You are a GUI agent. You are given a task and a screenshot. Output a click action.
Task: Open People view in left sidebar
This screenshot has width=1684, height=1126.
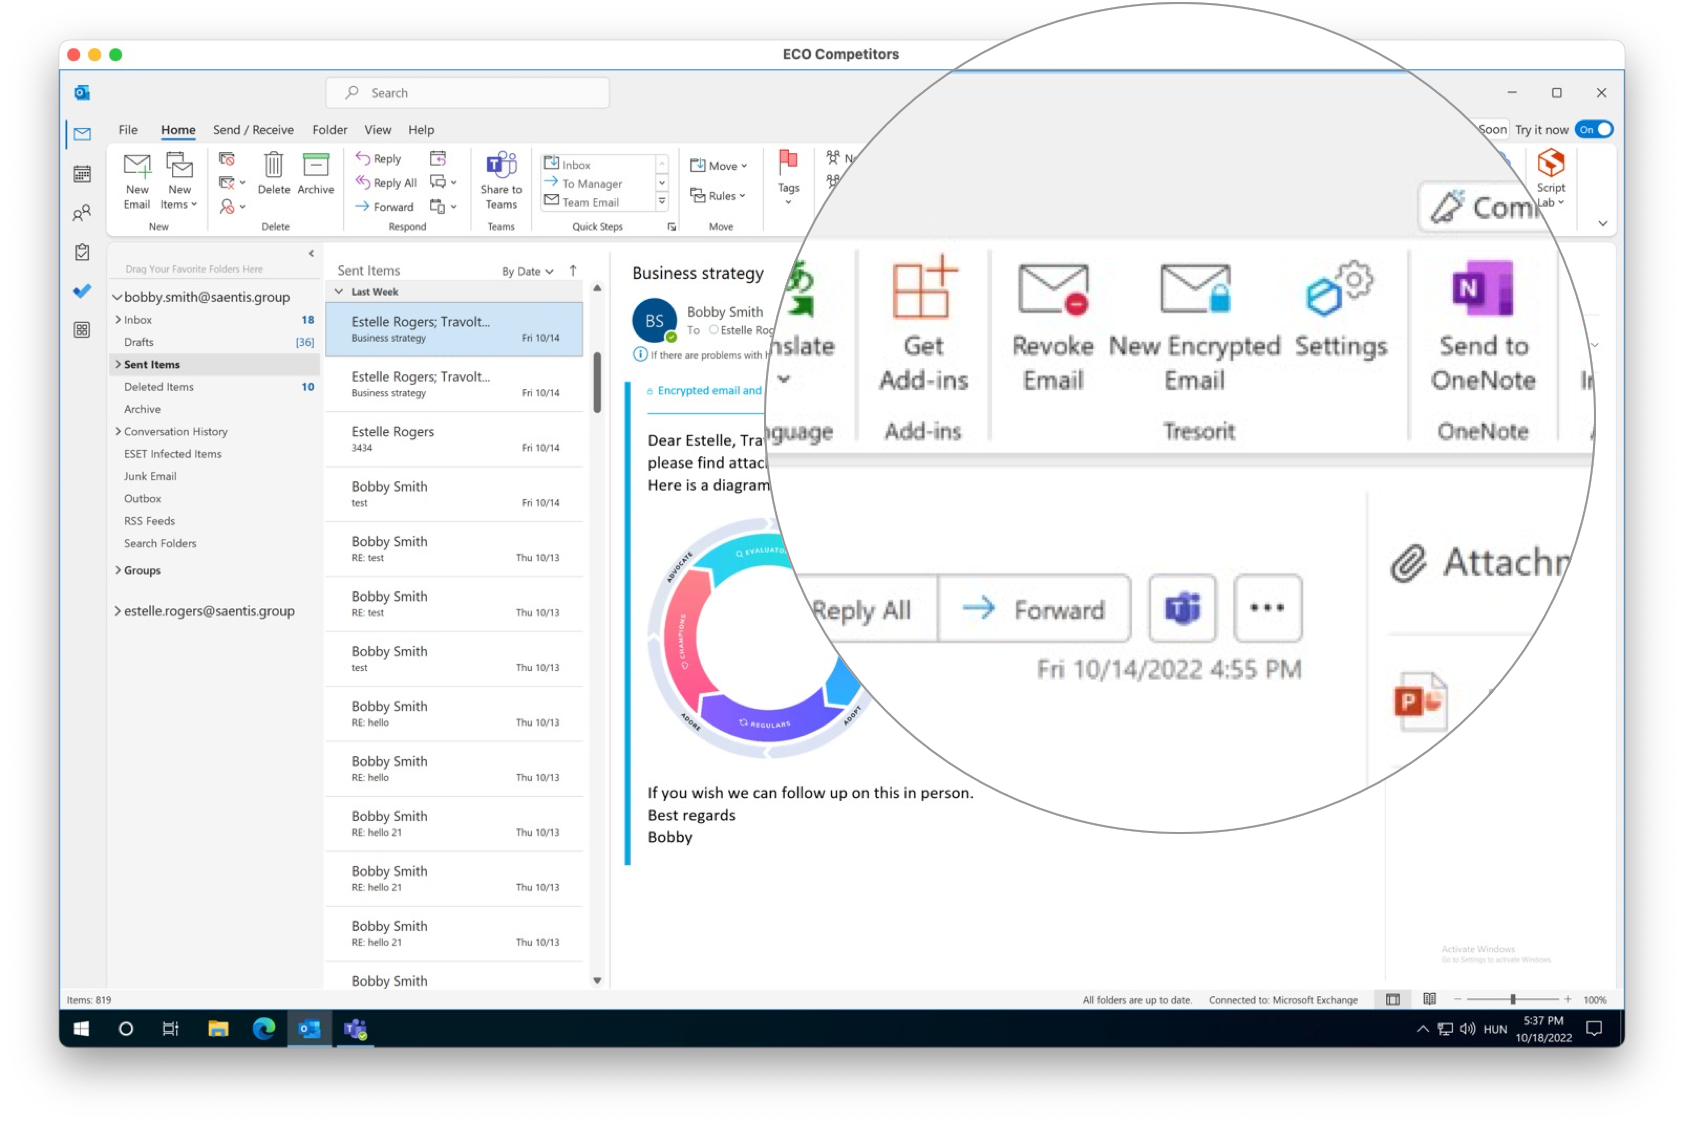pos(82,213)
